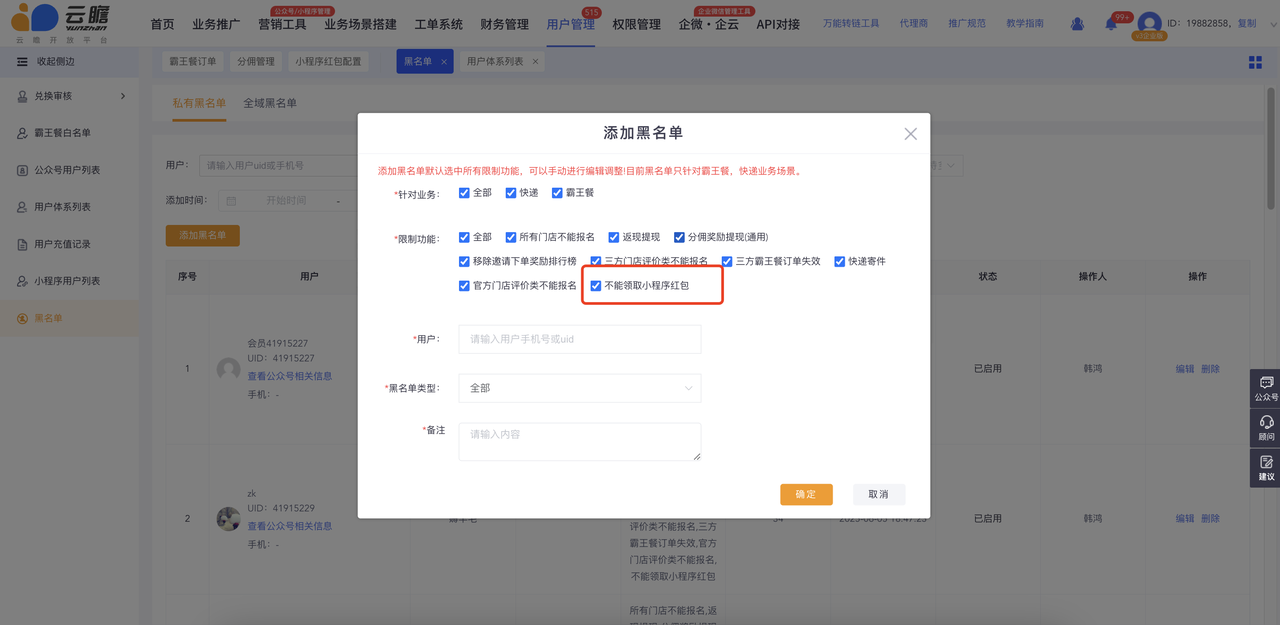
Task: Expand the 兑换审核 sidebar submenu arrow
Action: [123, 96]
